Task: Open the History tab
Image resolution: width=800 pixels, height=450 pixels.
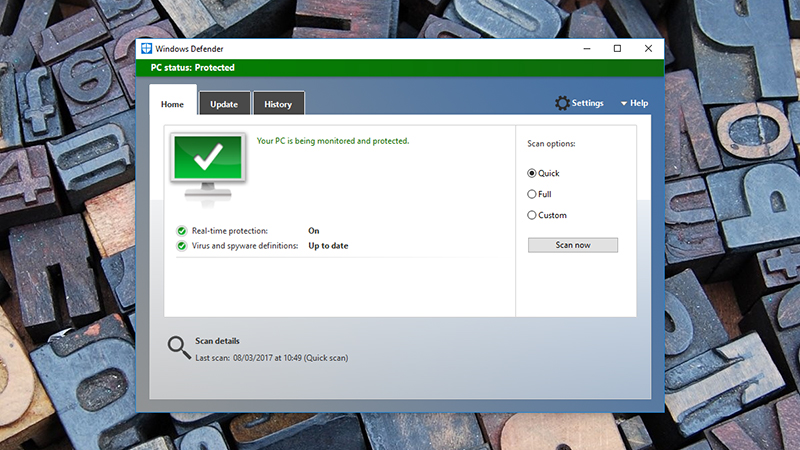Action: click(278, 104)
